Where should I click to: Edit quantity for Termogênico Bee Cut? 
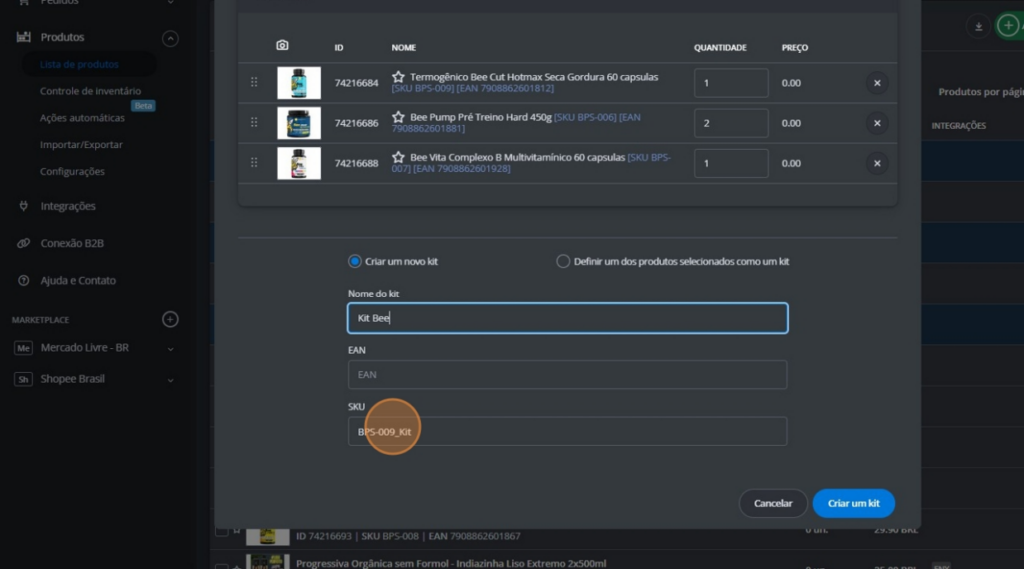731,83
